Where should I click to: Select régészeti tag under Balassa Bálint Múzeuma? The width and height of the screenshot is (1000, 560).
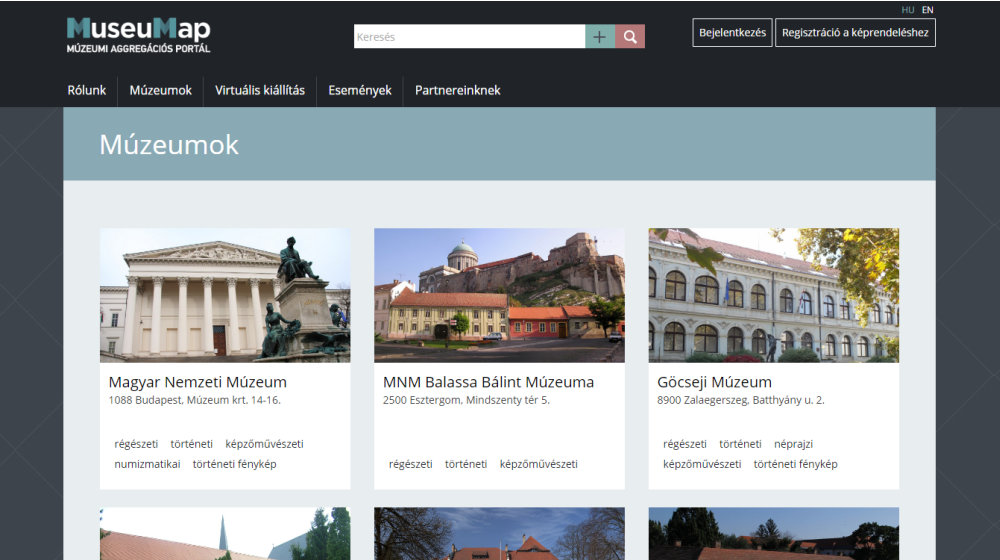(x=411, y=464)
